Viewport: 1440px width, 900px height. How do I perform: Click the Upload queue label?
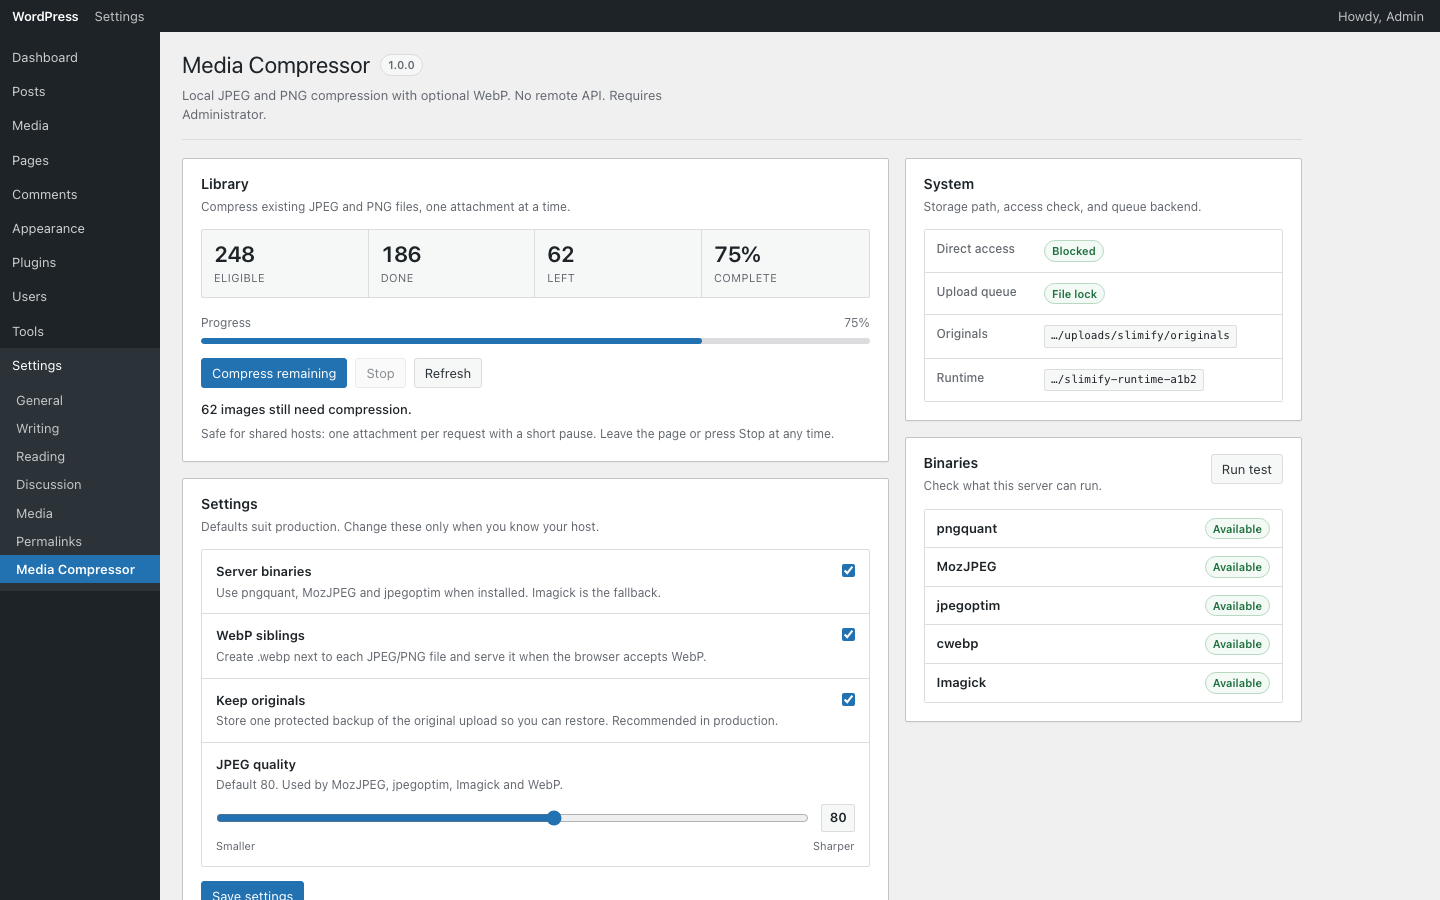(976, 292)
